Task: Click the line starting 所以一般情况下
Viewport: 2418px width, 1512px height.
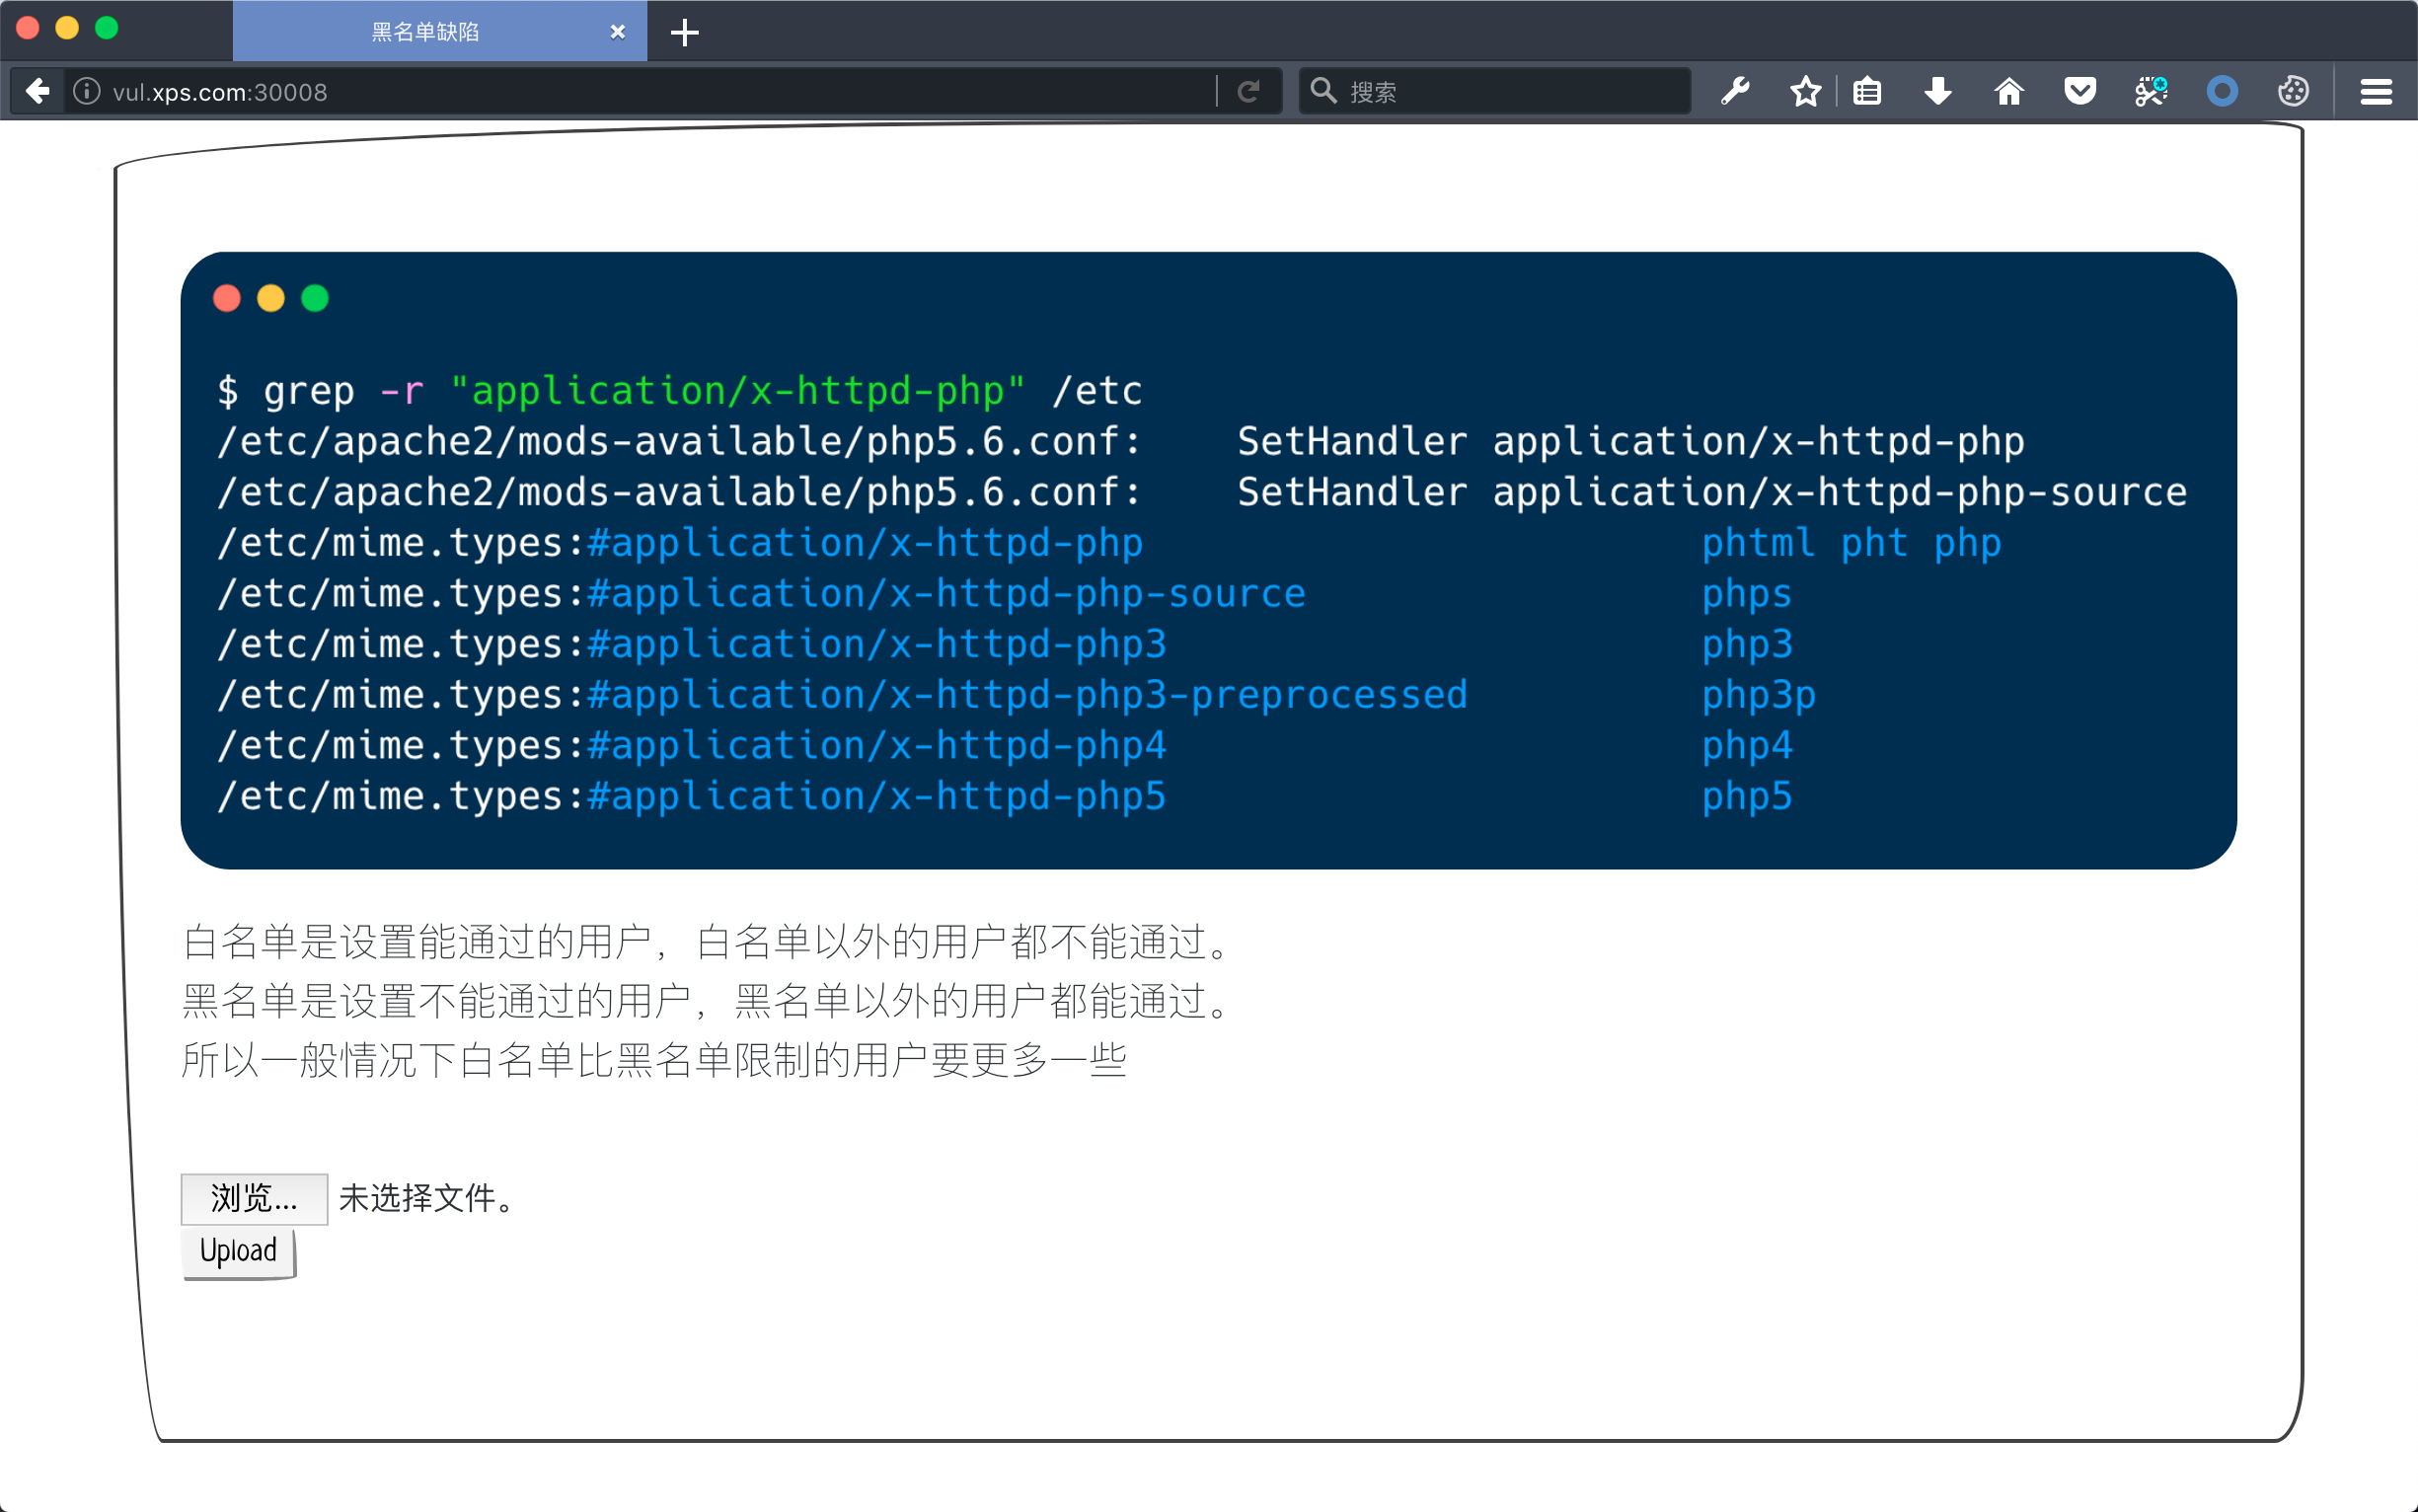Action: (655, 1060)
